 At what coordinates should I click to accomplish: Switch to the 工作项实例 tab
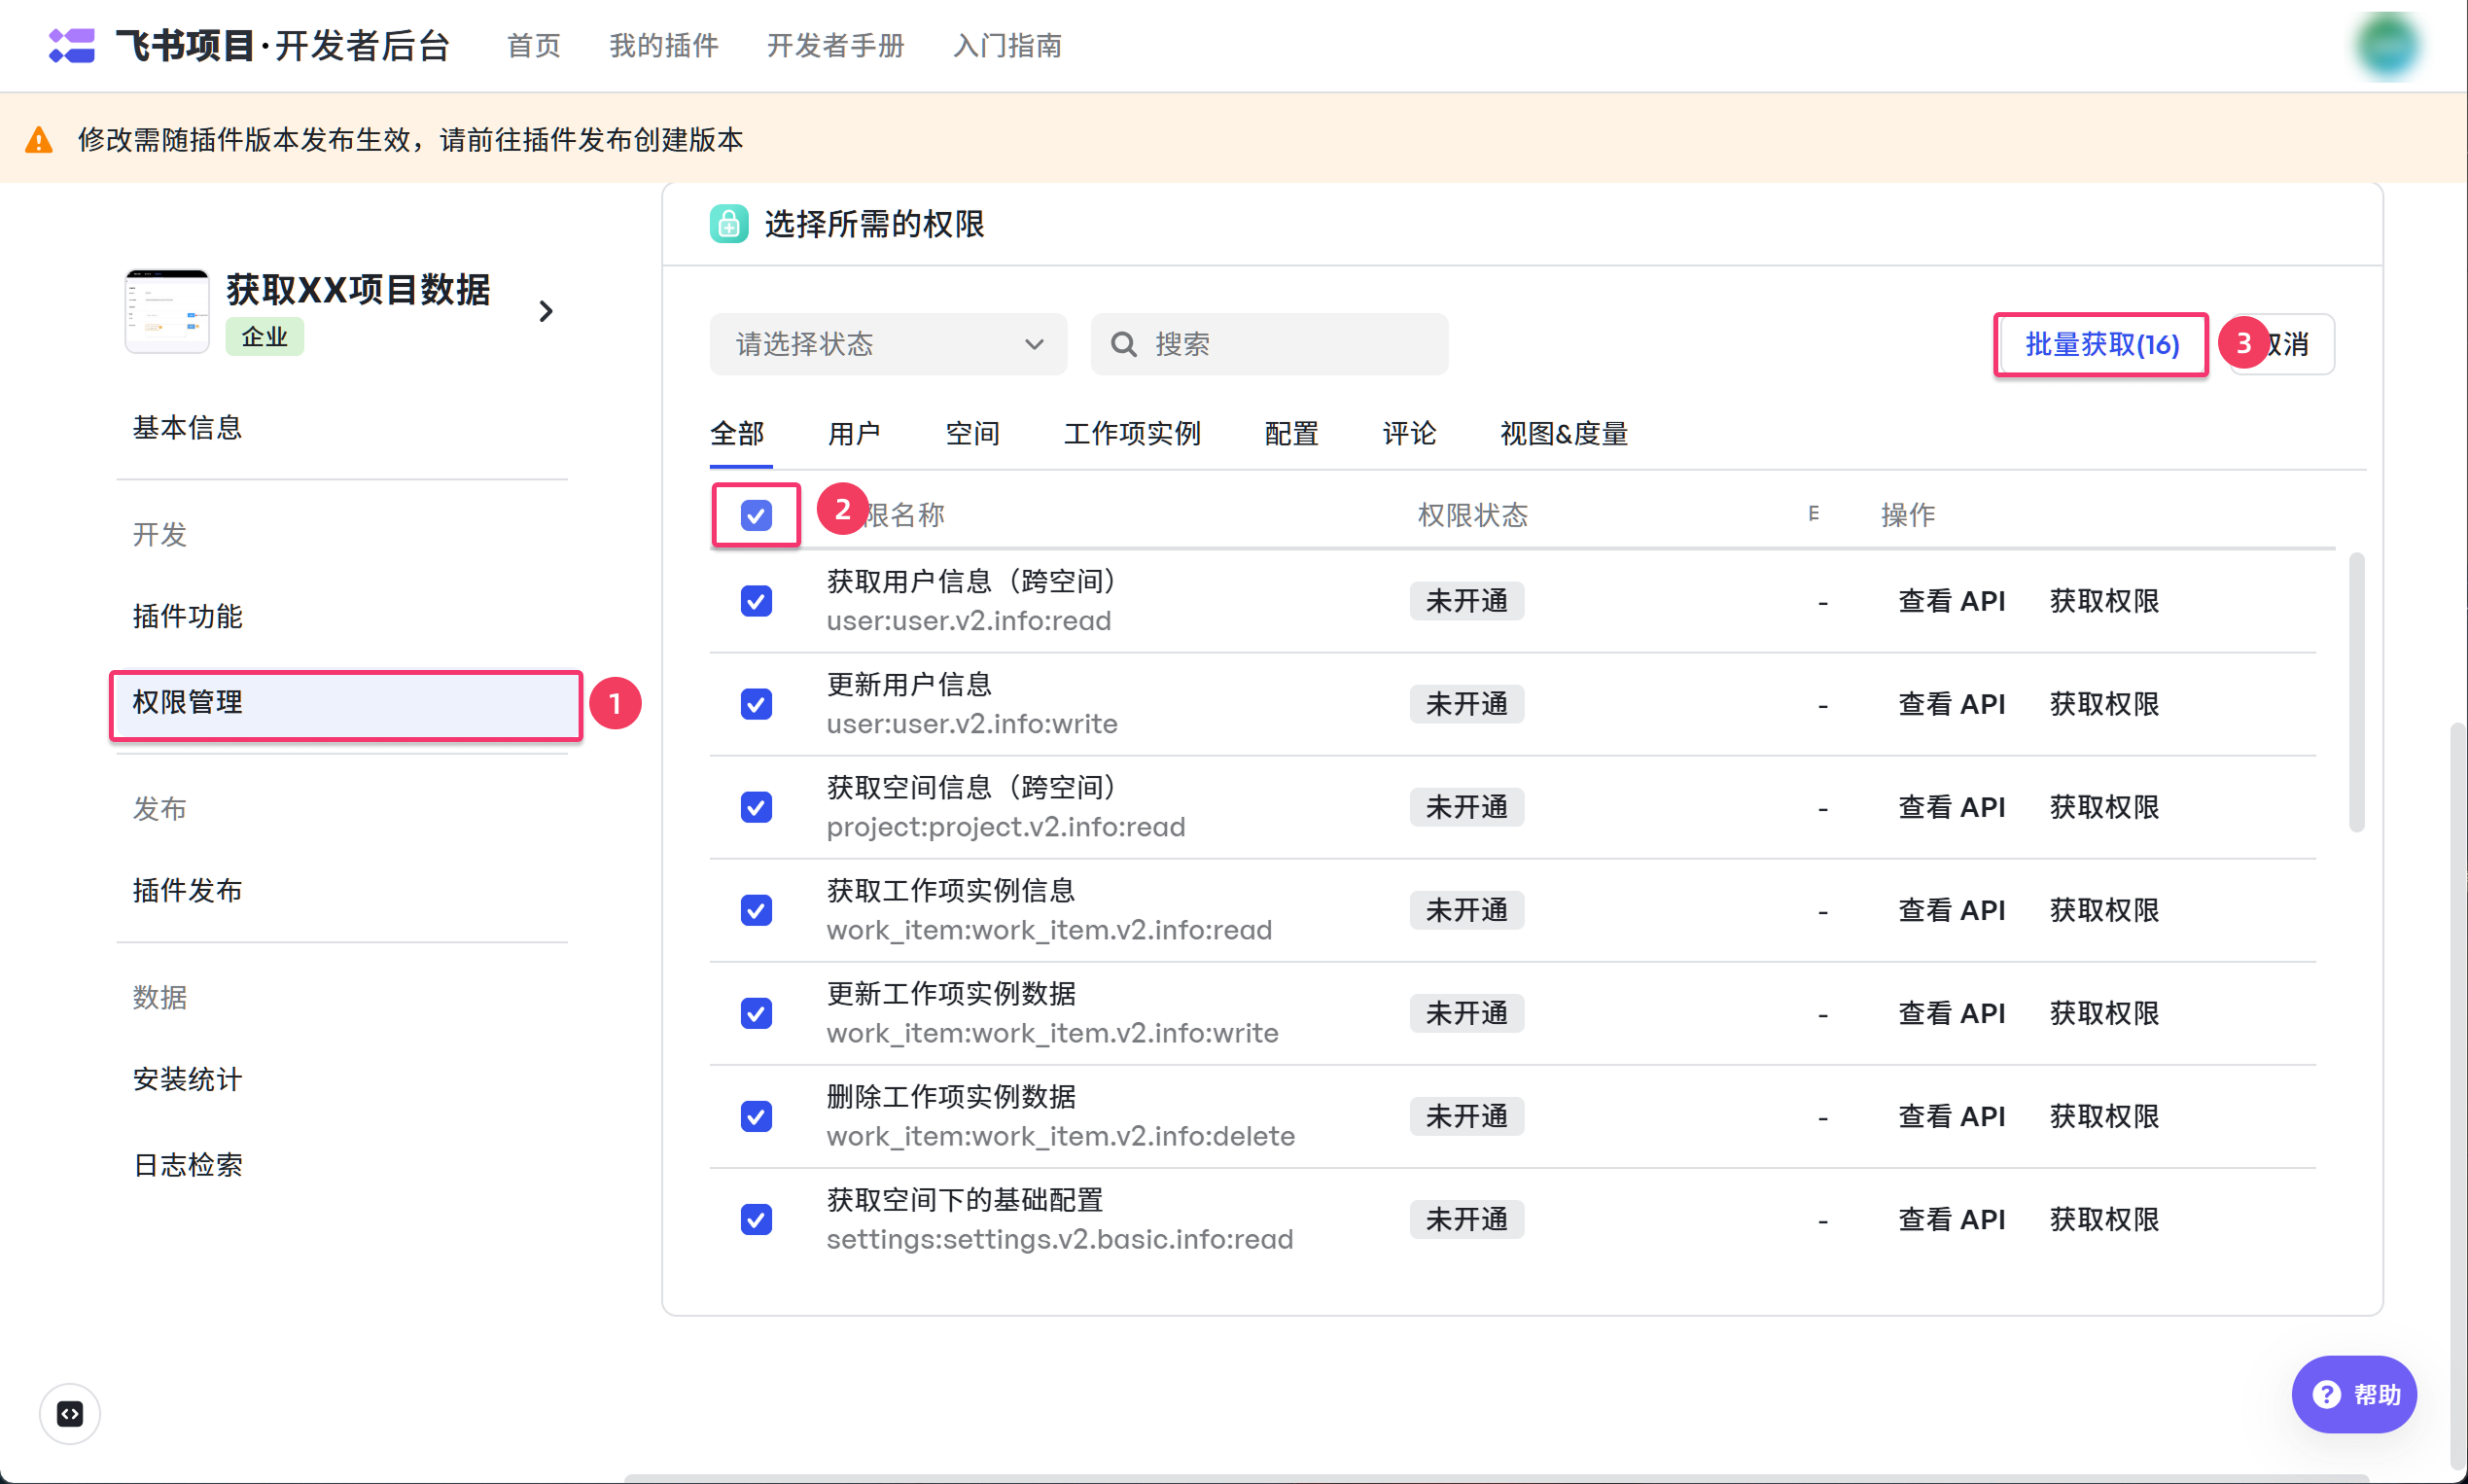click(x=1131, y=433)
